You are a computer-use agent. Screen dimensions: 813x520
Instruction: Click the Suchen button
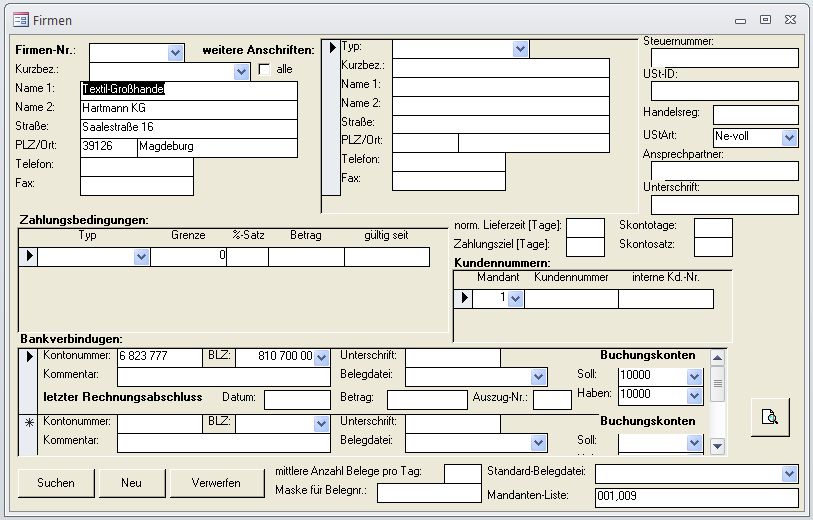pos(56,483)
